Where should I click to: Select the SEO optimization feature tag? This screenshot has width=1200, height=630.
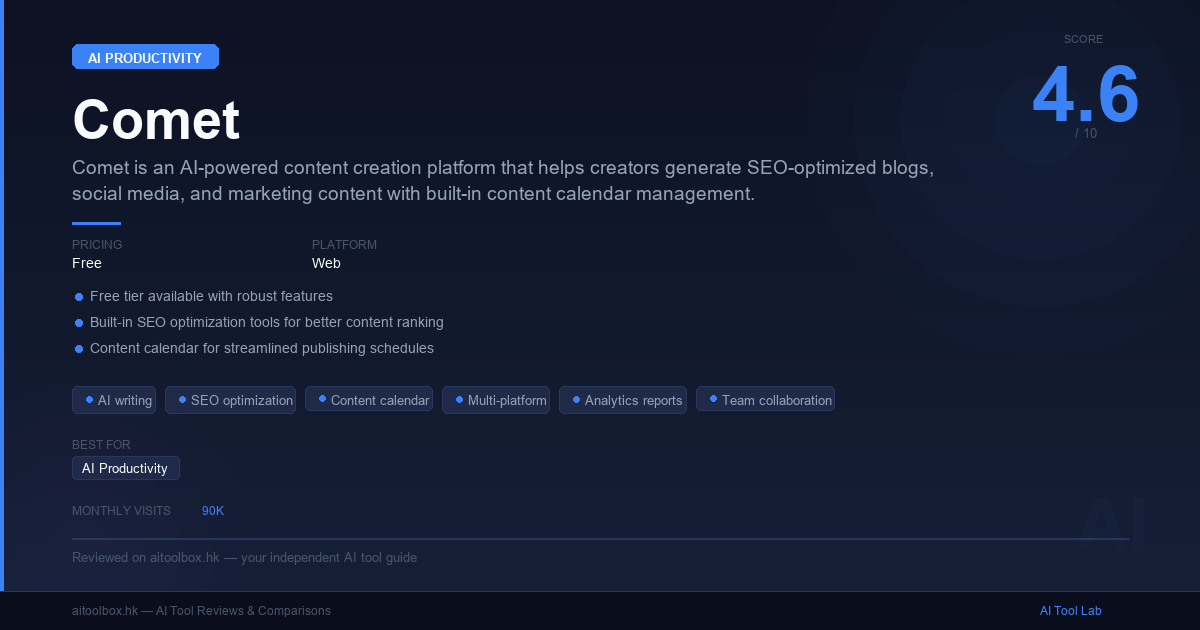pos(231,400)
